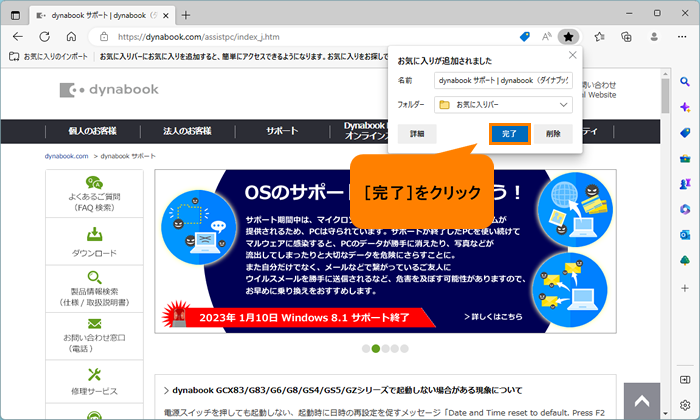This screenshot has width=700, height=420.
Task: Open the 法人のお客様 menu
Action: click(187, 131)
